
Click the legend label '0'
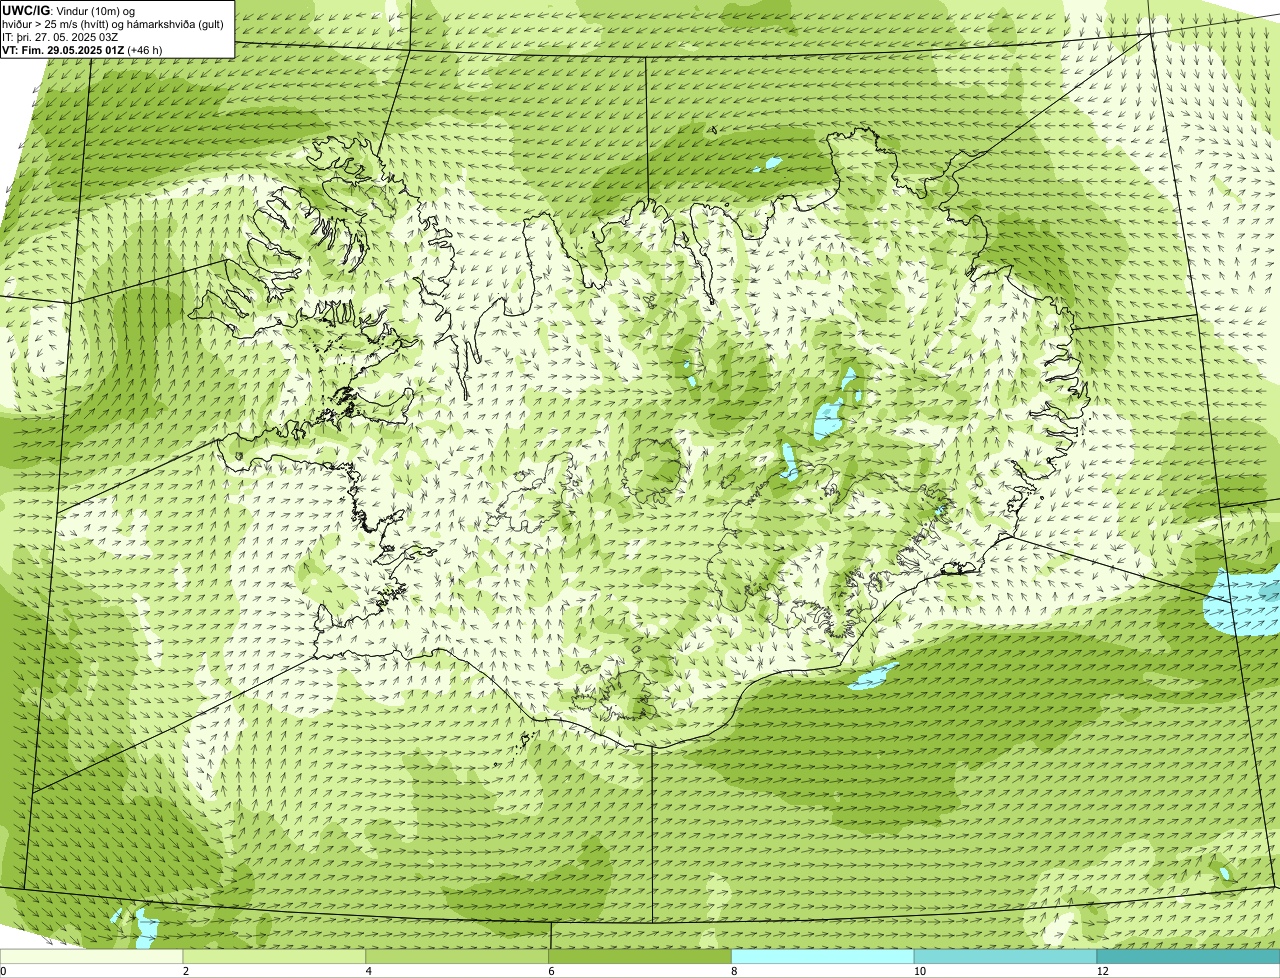coord(4,971)
